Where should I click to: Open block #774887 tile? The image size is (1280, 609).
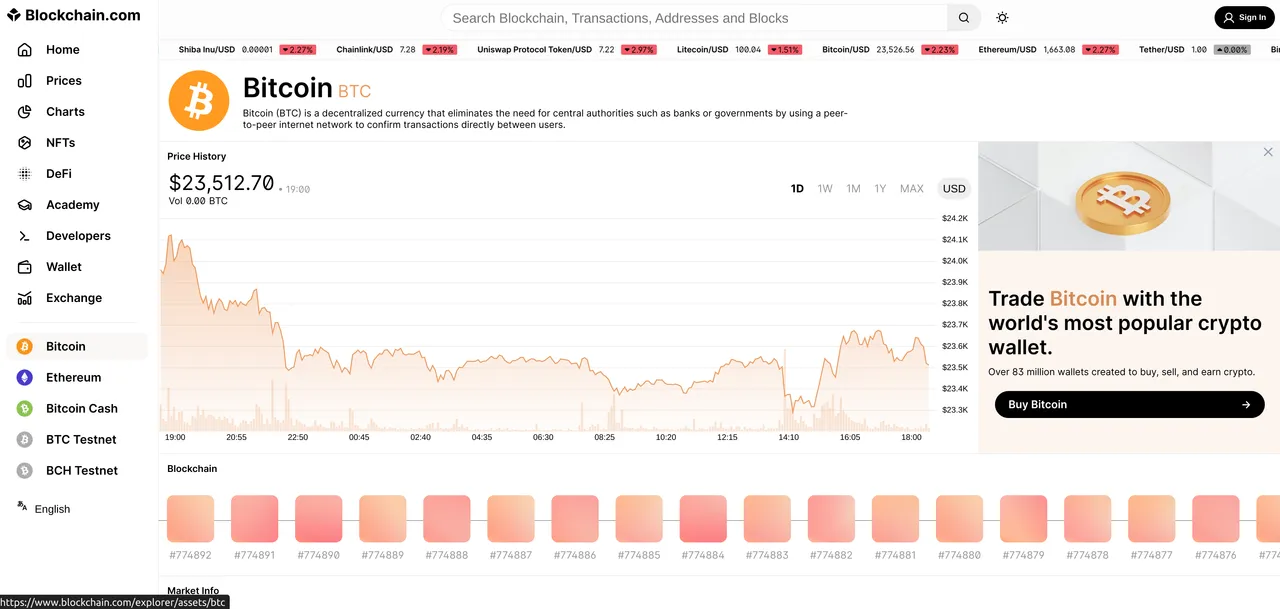[x=510, y=519]
